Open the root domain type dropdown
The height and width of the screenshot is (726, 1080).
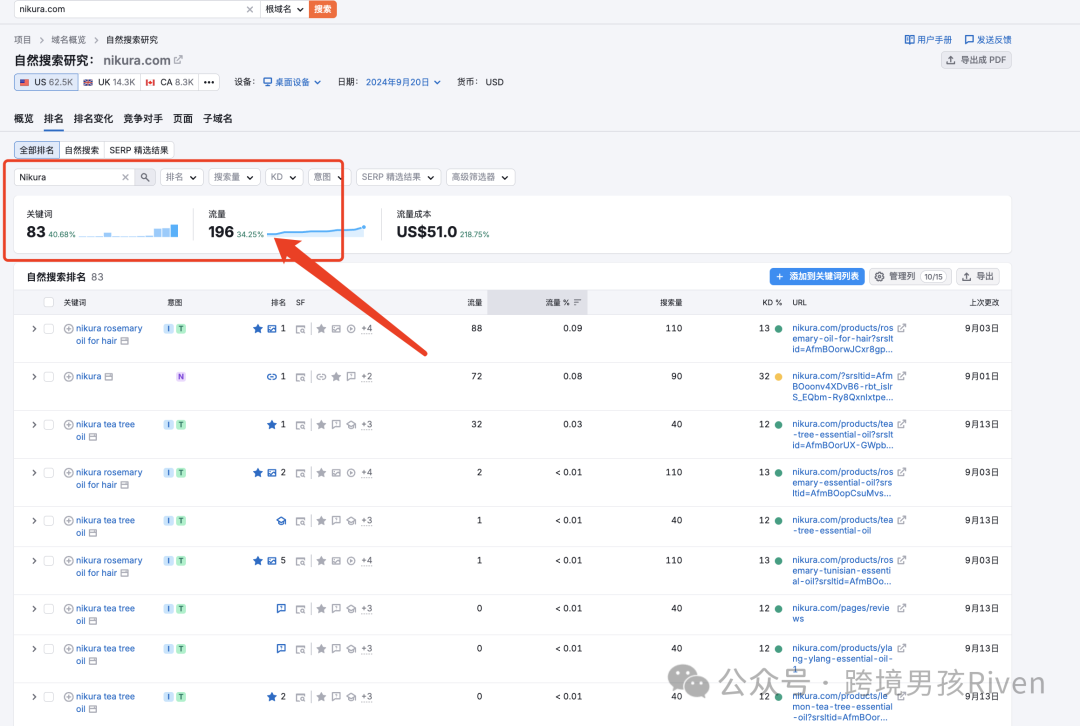(x=284, y=9)
